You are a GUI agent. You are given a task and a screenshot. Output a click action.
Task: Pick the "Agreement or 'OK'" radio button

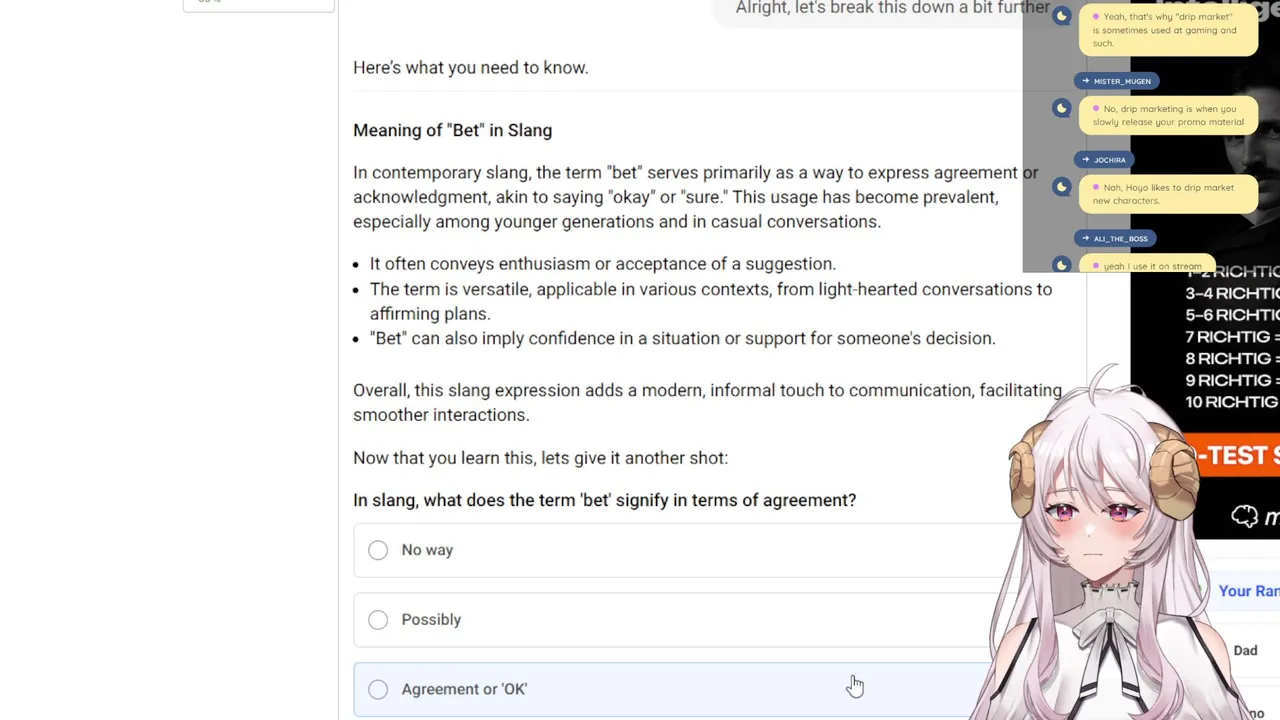(x=378, y=689)
